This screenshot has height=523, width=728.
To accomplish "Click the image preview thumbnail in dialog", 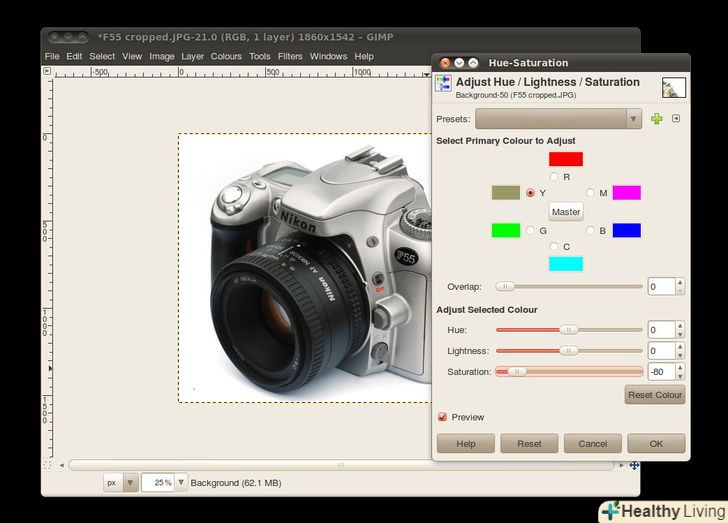I will (673, 88).
